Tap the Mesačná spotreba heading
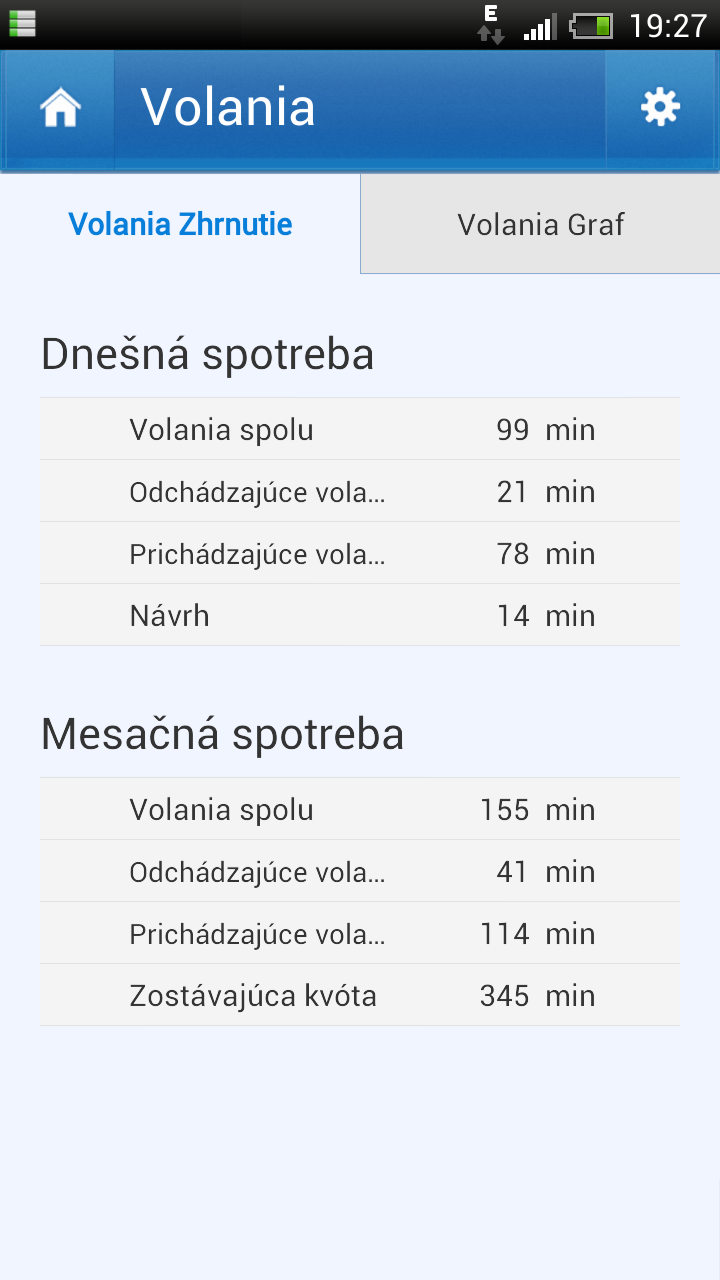Viewport: 720px width, 1280px height. (x=223, y=735)
